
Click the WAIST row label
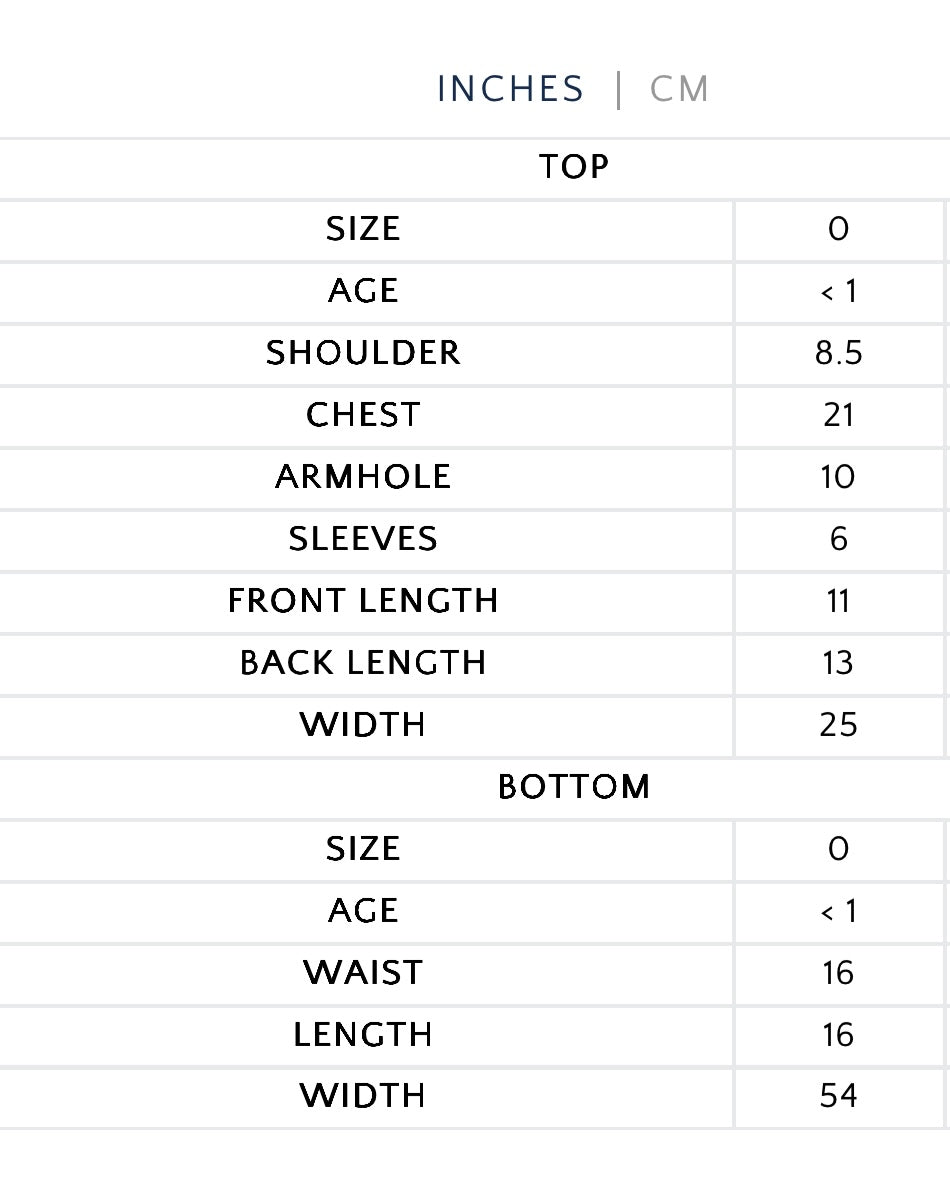(363, 973)
